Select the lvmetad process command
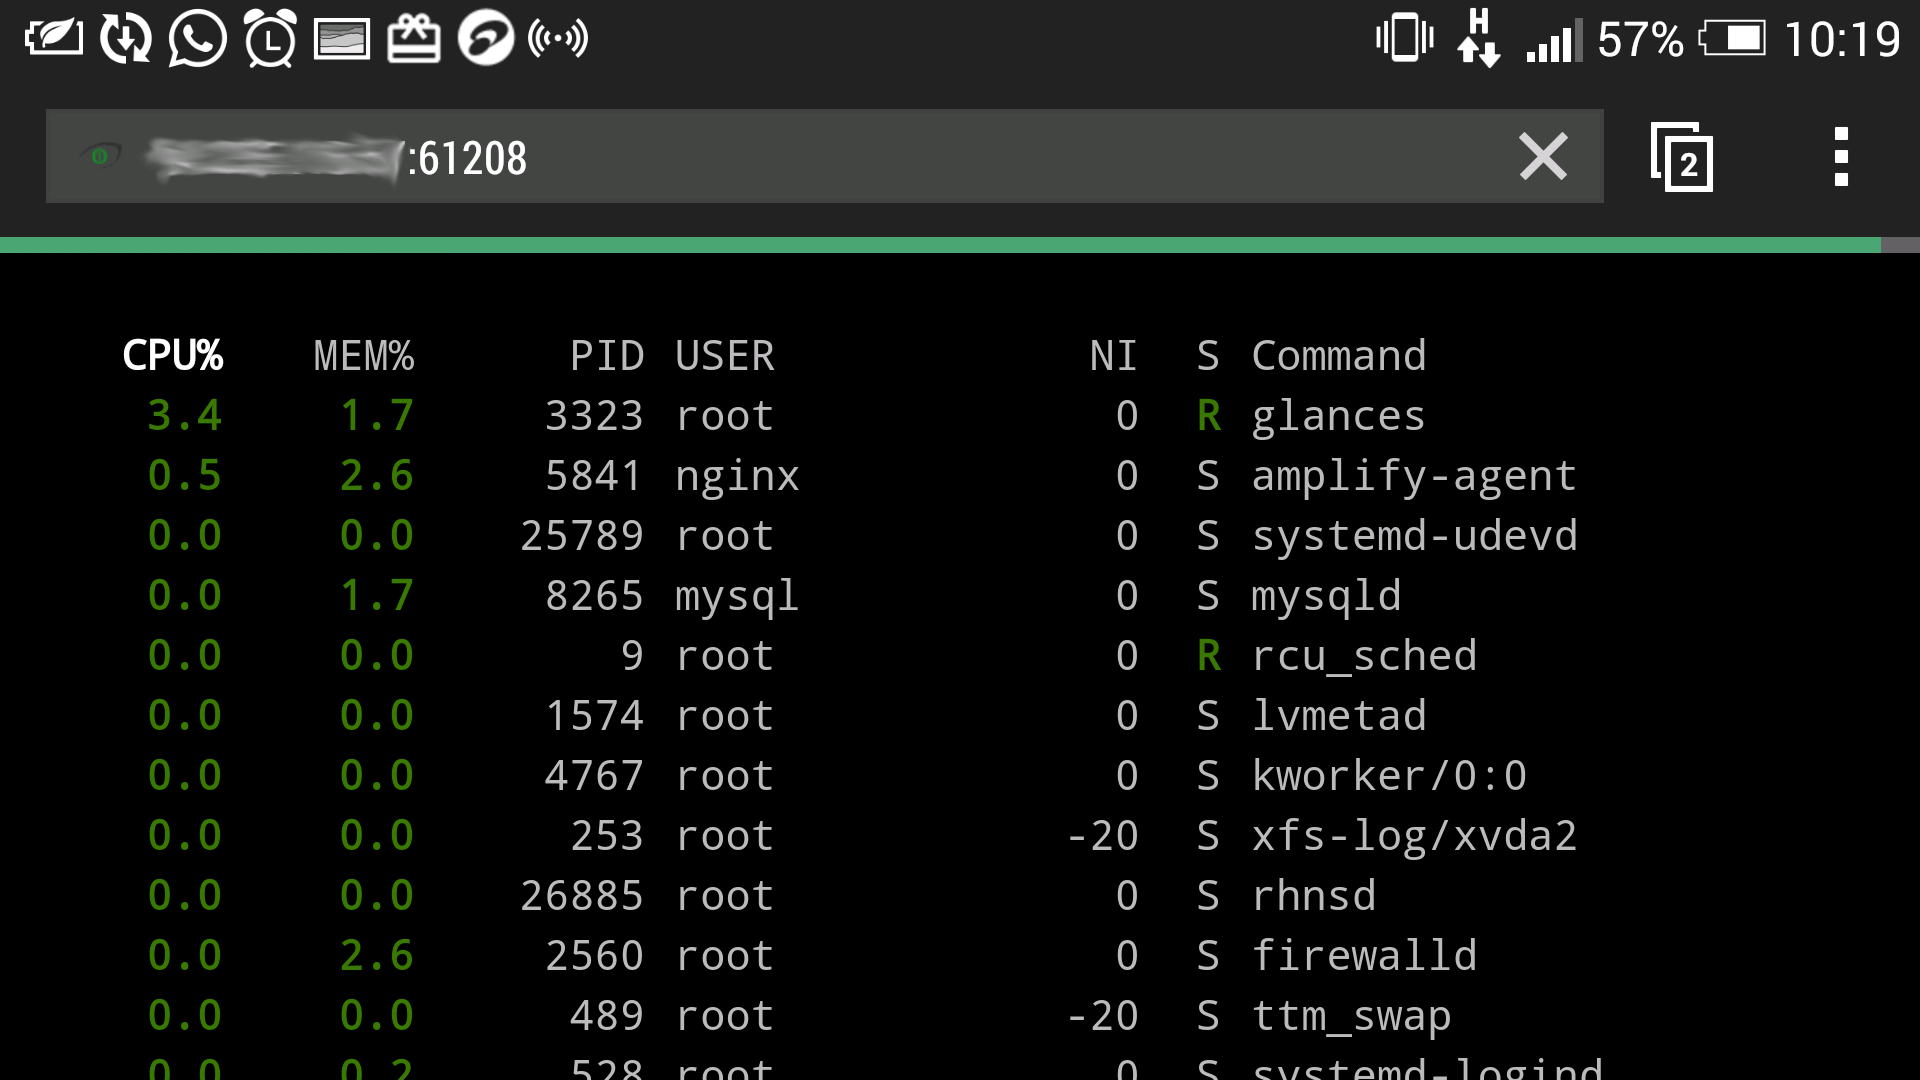This screenshot has width=1920, height=1080. tap(1339, 716)
